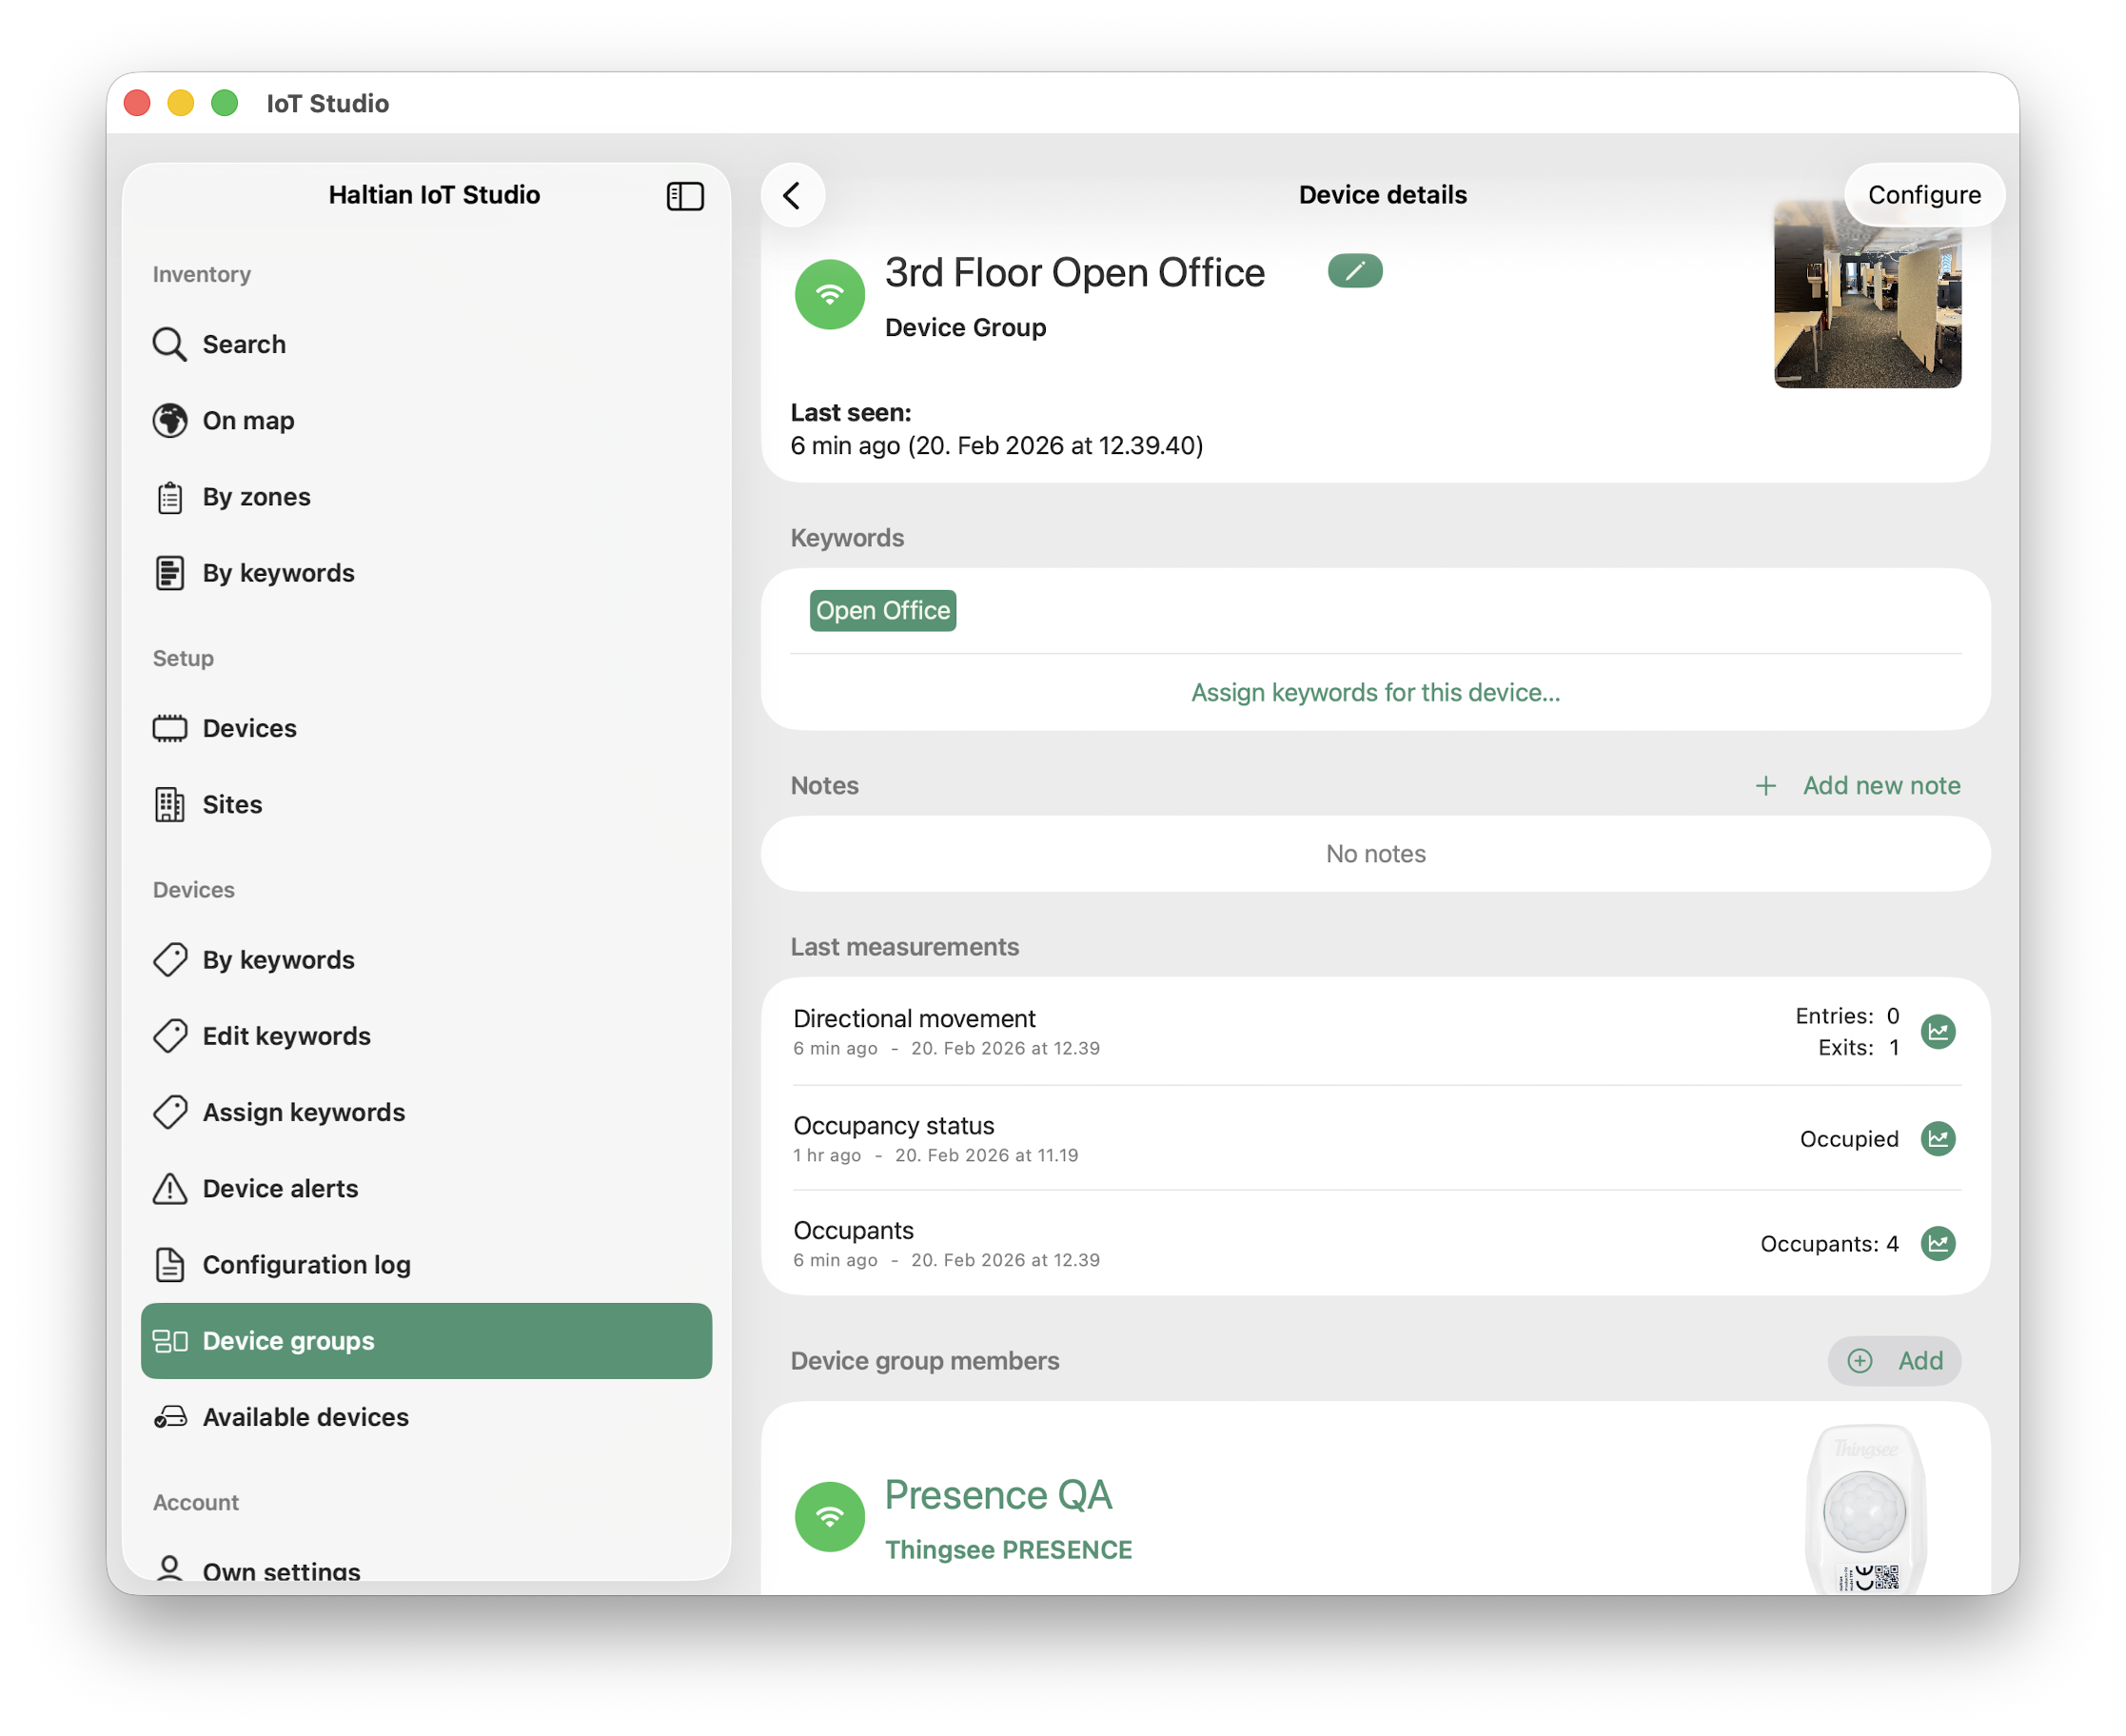This screenshot has width=2126, height=1736.
Task: Open the Device alerts warning icon
Action: coord(170,1189)
